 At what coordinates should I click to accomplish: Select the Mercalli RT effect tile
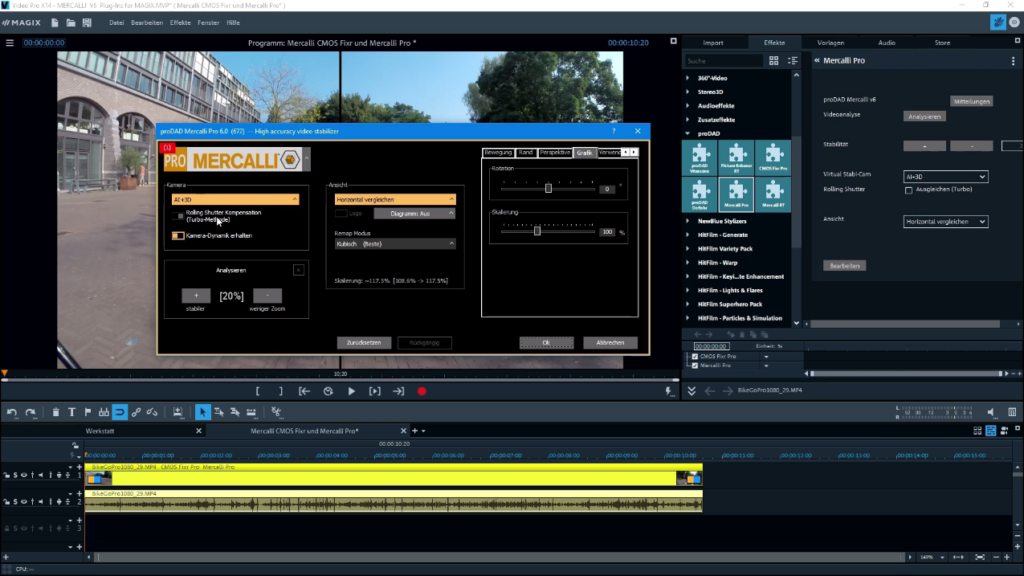click(x=773, y=194)
